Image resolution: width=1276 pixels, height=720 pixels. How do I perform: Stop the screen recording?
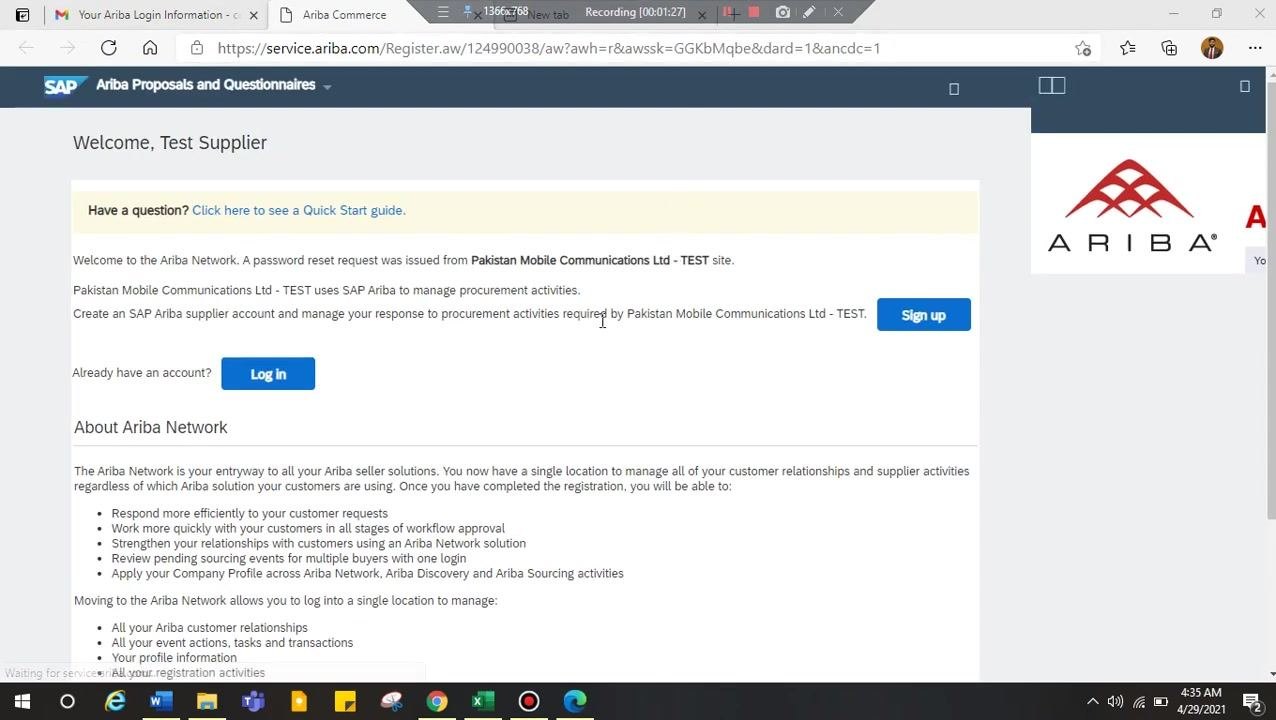click(x=754, y=12)
